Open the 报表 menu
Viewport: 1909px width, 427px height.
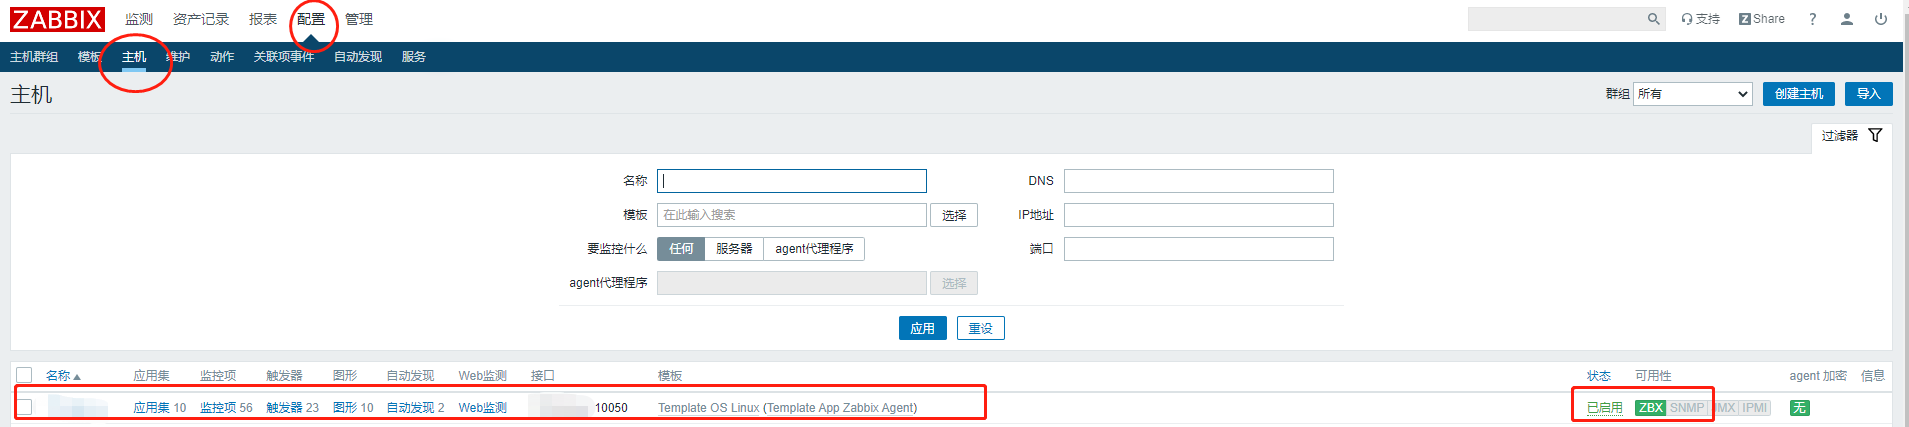263,19
